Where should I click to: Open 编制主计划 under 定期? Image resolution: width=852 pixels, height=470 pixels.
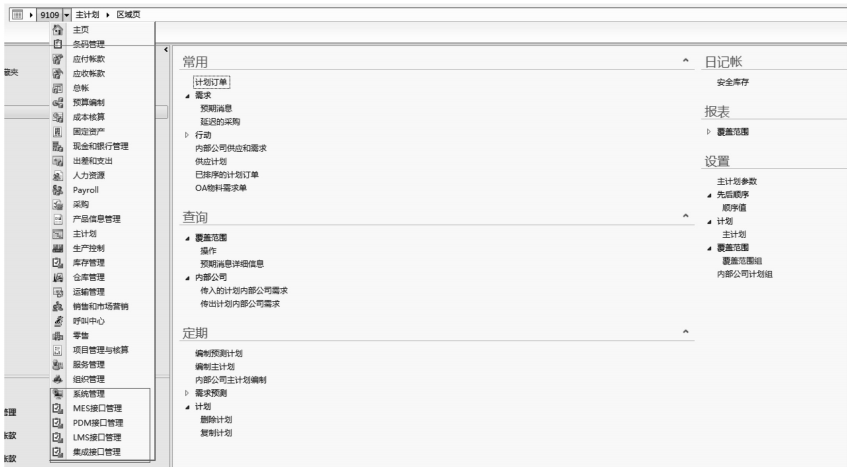tap(215, 367)
